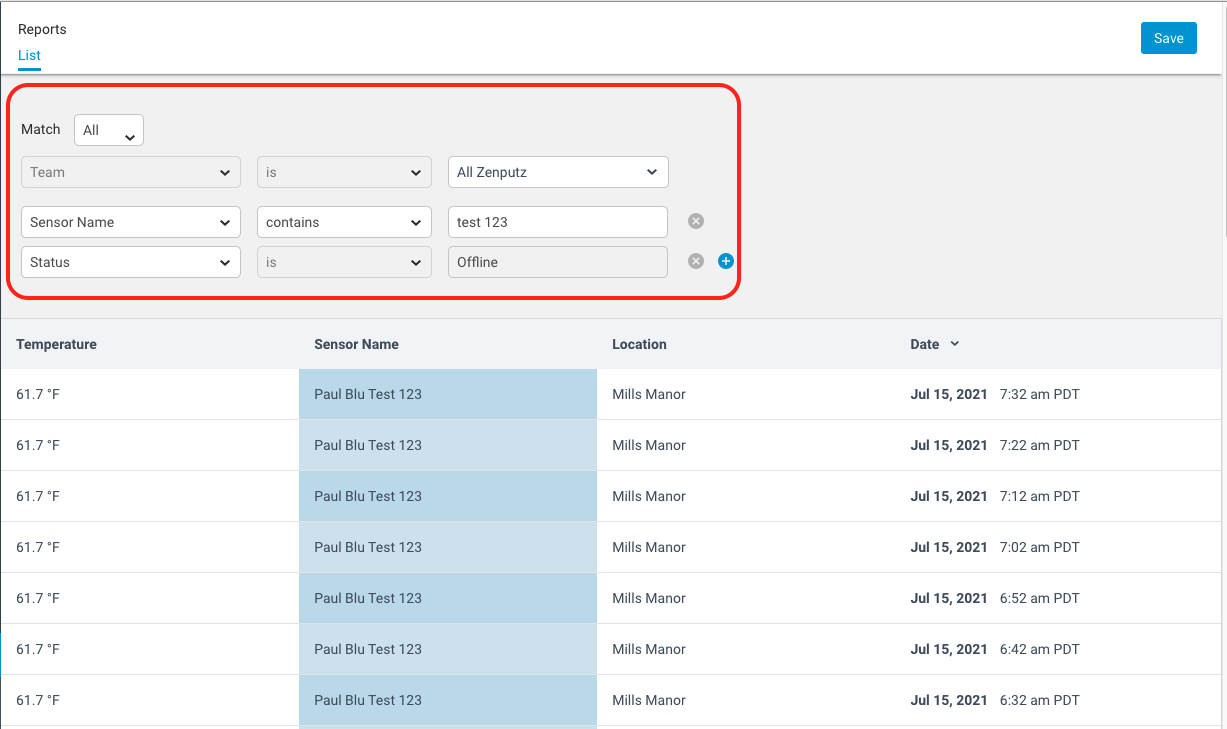Click the Sensor Name column header
Viewport: 1227px width, 729px height.
pyautogui.click(x=356, y=344)
